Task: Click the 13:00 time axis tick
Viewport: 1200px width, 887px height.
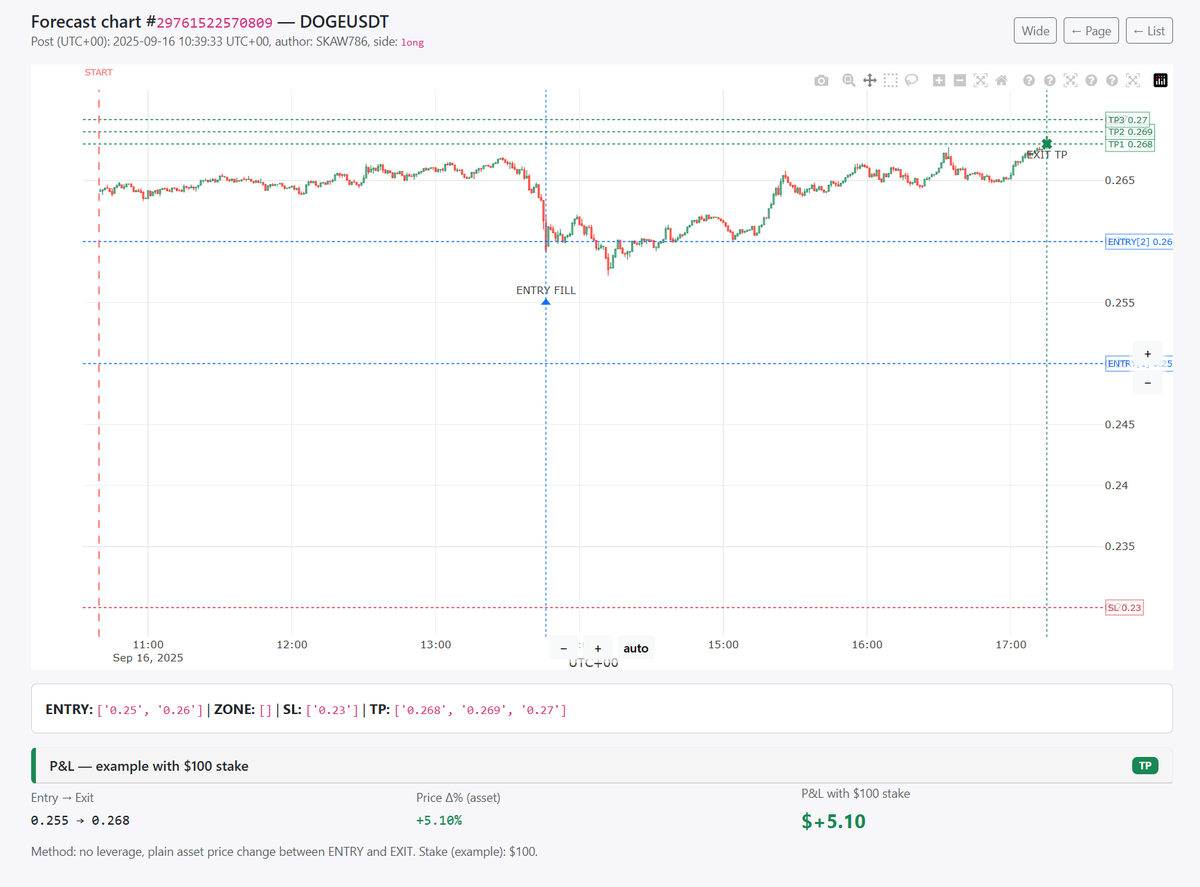Action: [436, 645]
